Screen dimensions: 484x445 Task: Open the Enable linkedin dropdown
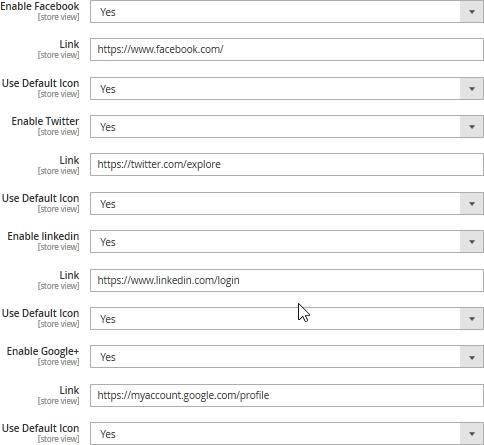click(287, 242)
